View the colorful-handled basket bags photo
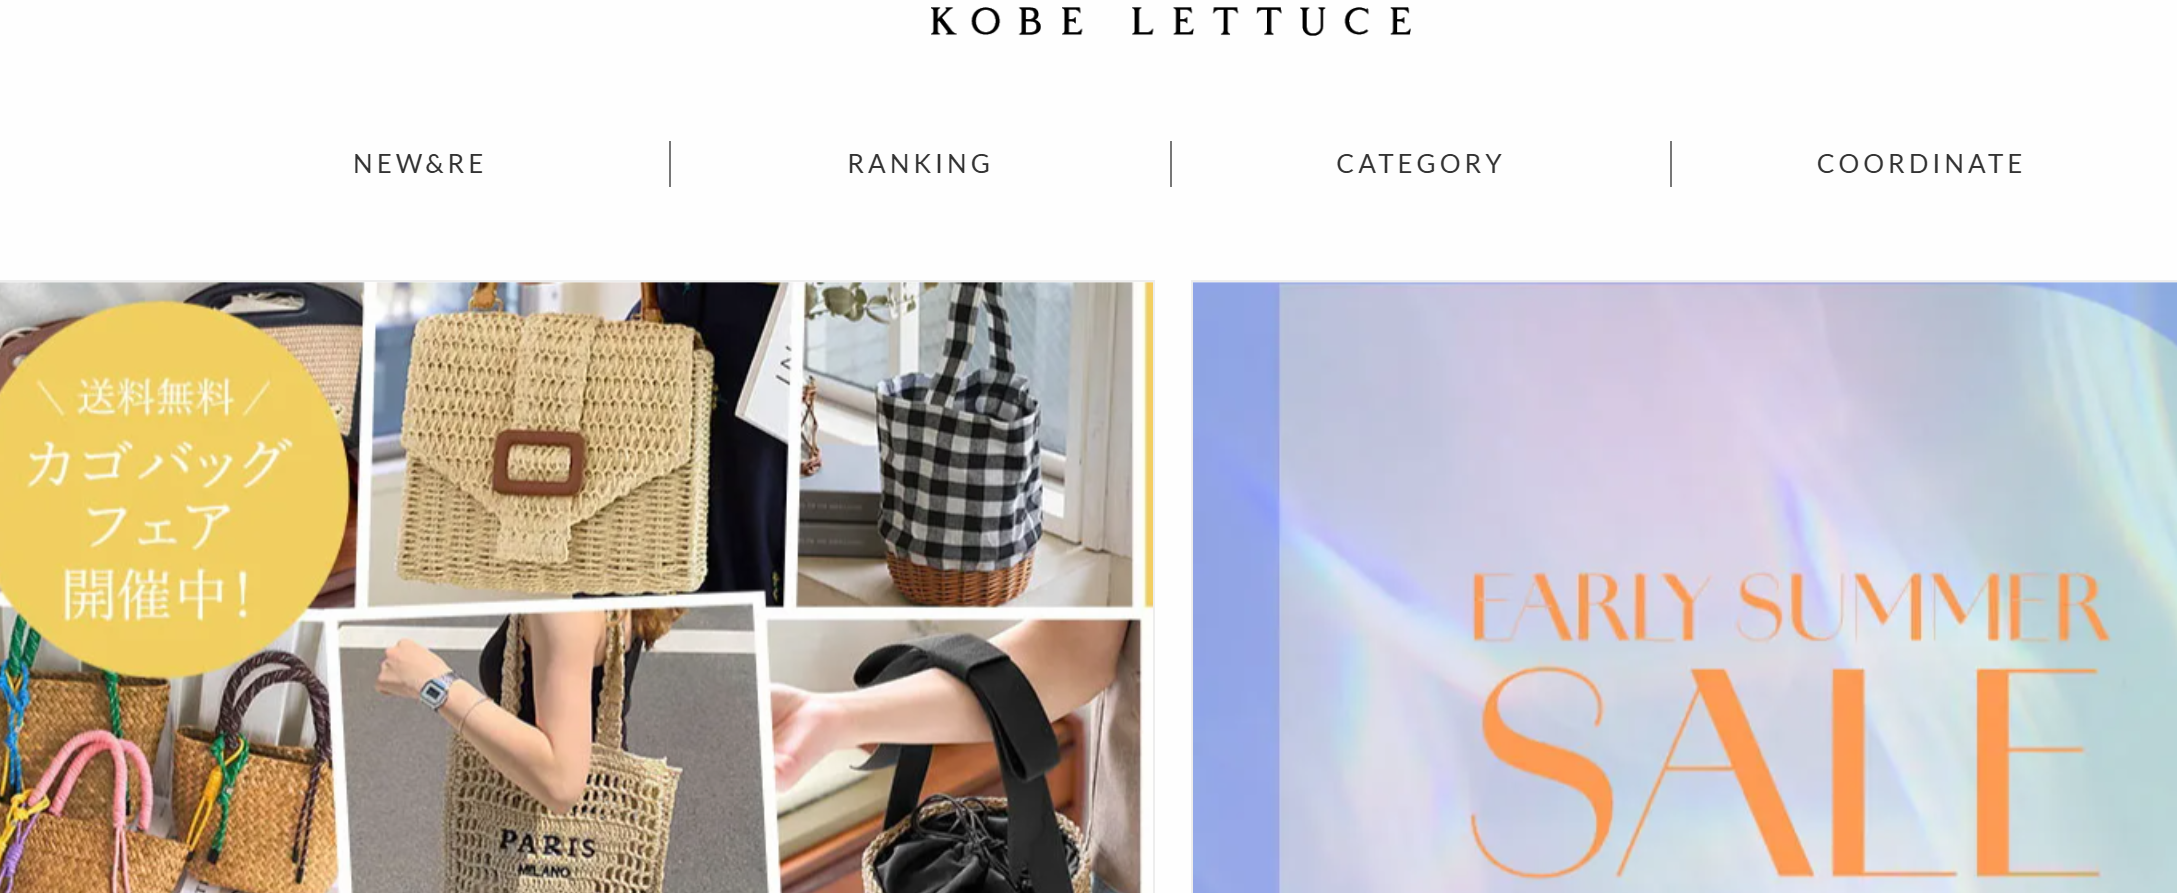 point(165,770)
